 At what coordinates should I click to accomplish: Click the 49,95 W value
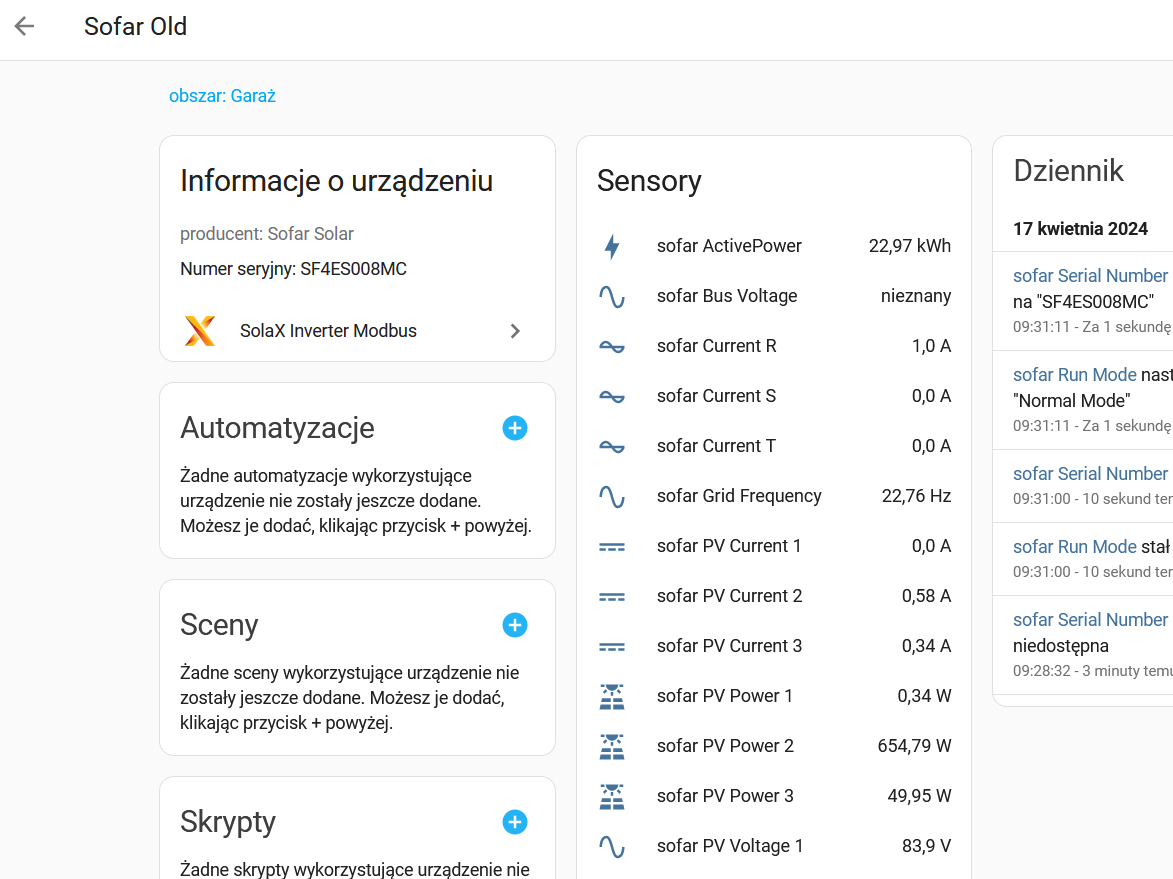click(x=919, y=796)
